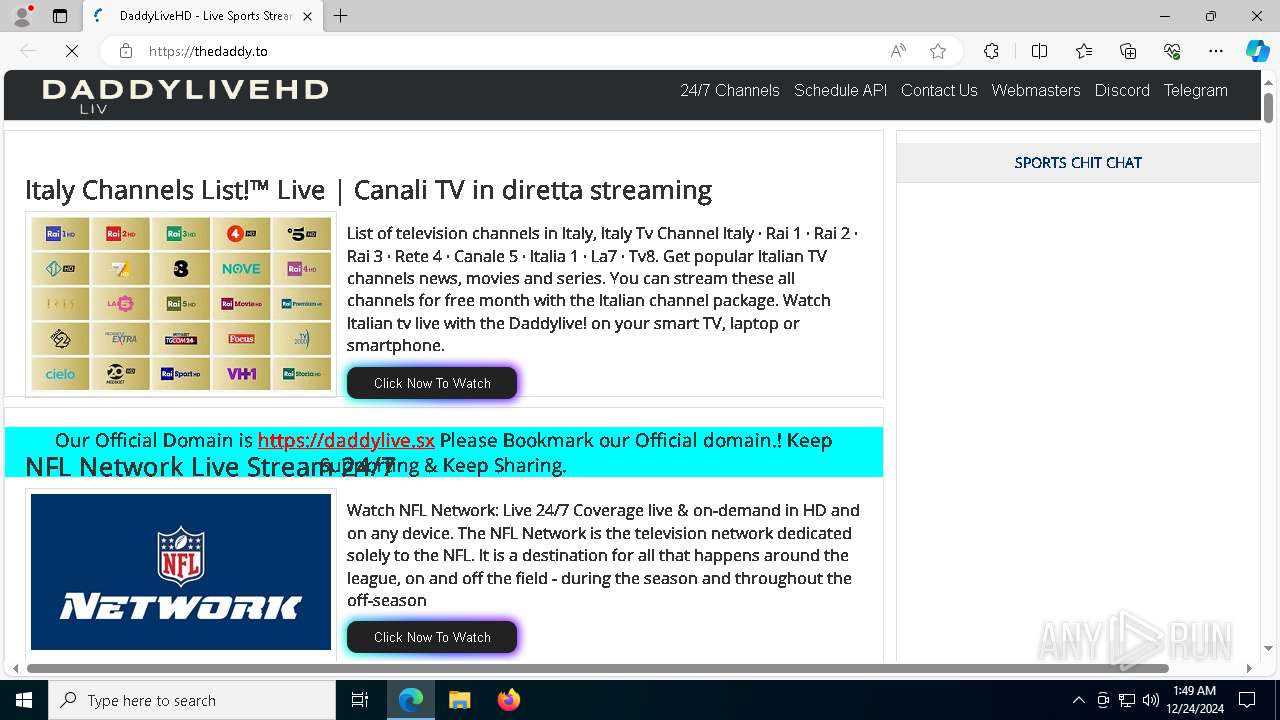The image size is (1280, 720).
Task: Open the notification center icon
Action: 1247,700
